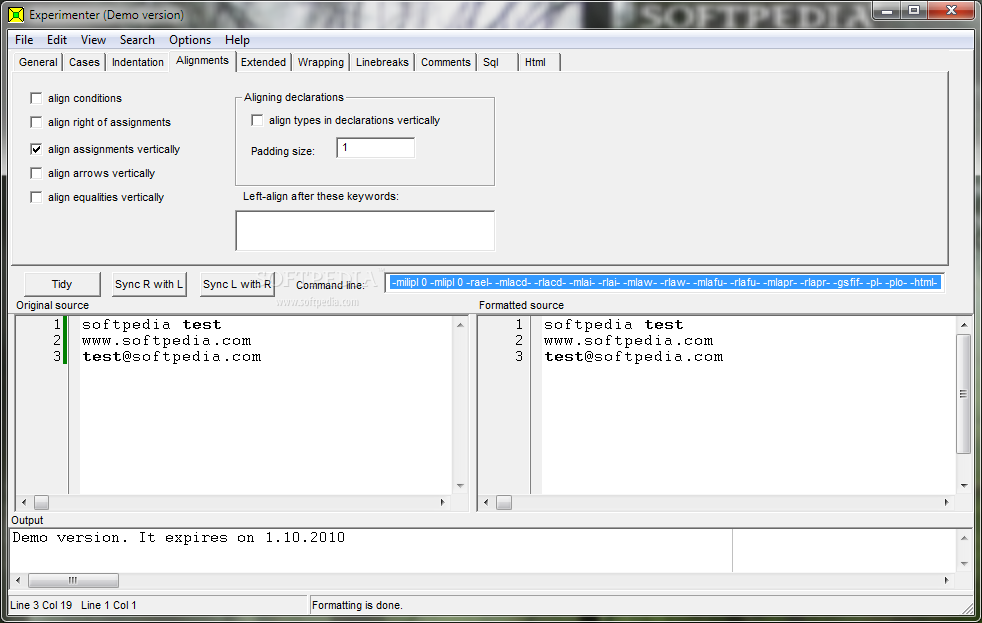This screenshot has height=623, width=982.
Task: Click www.softpedia.com line in Formatted source
Action: coord(628,341)
